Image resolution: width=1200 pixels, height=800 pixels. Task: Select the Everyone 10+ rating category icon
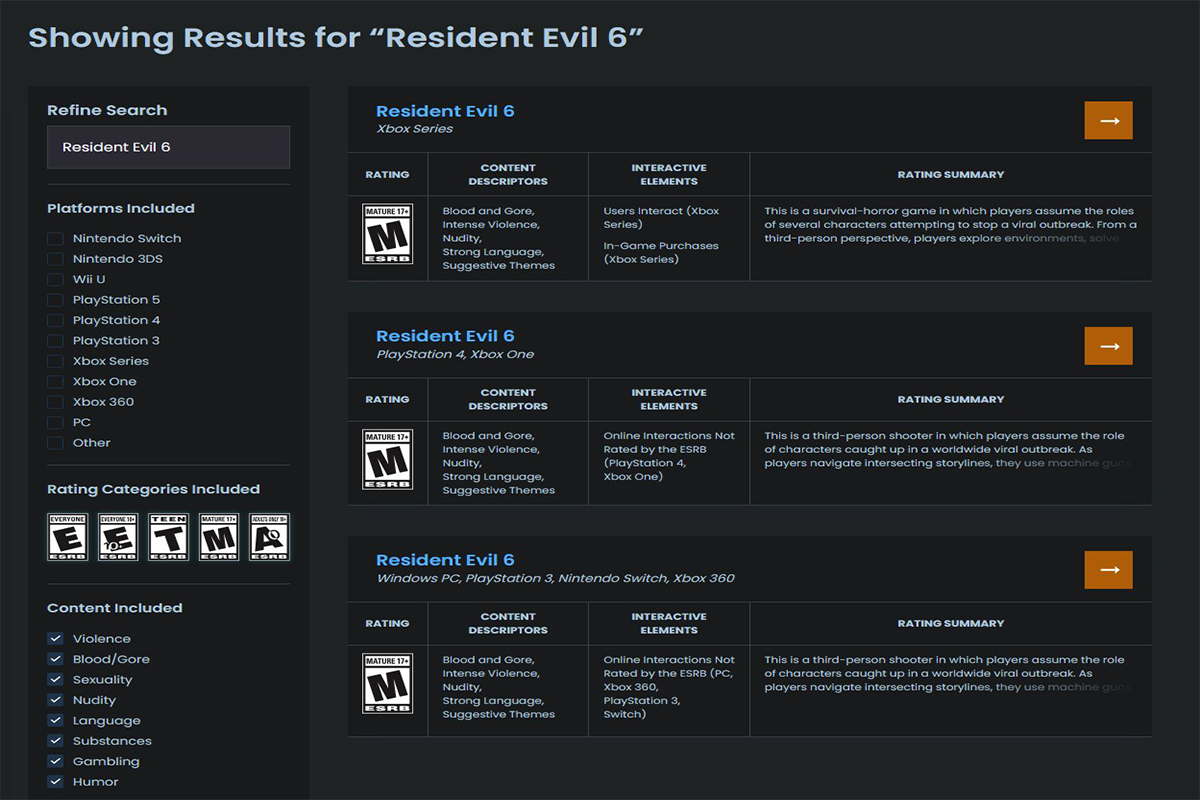(118, 537)
